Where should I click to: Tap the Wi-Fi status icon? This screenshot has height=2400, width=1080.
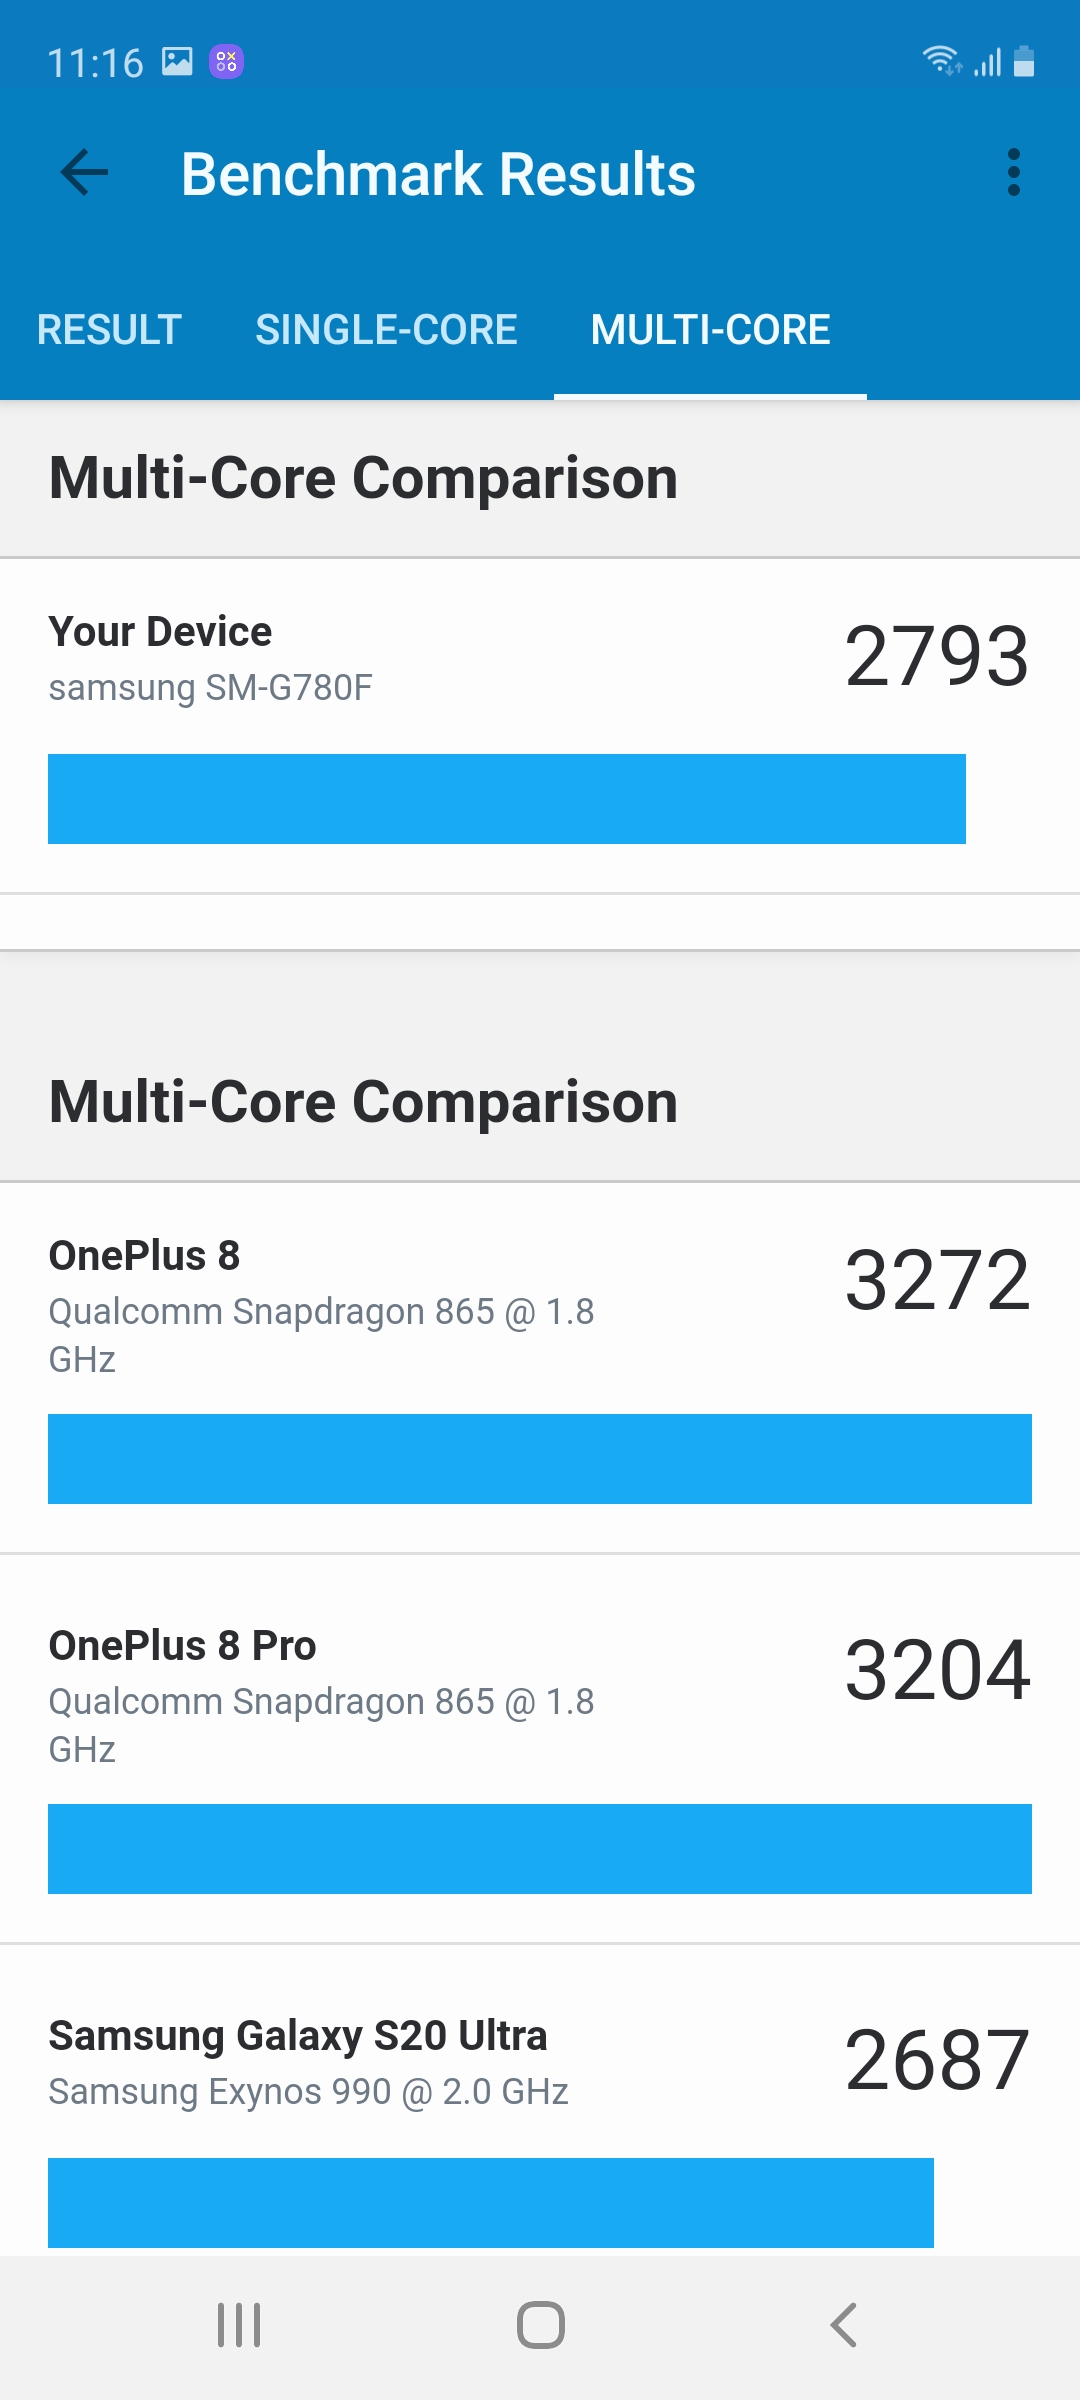(x=941, y=61)
